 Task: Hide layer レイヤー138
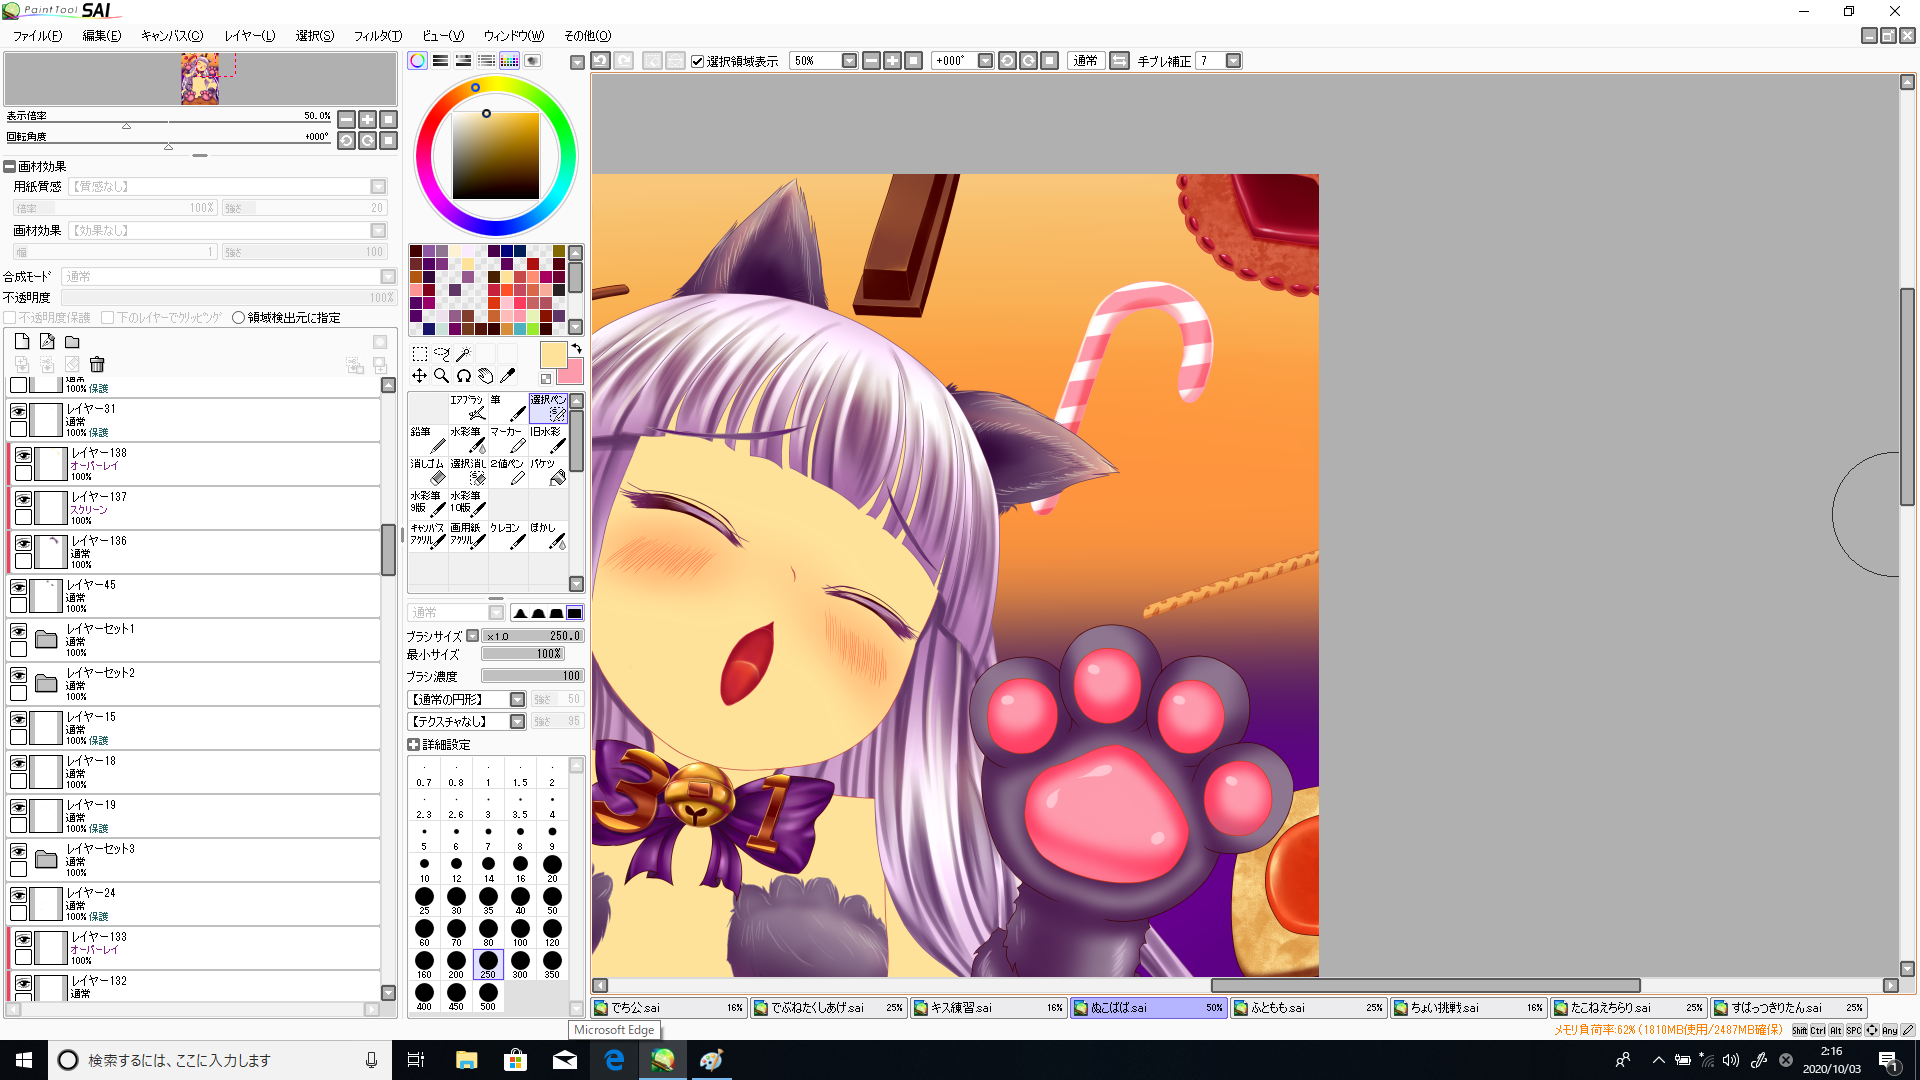click(x=23, y=455)
